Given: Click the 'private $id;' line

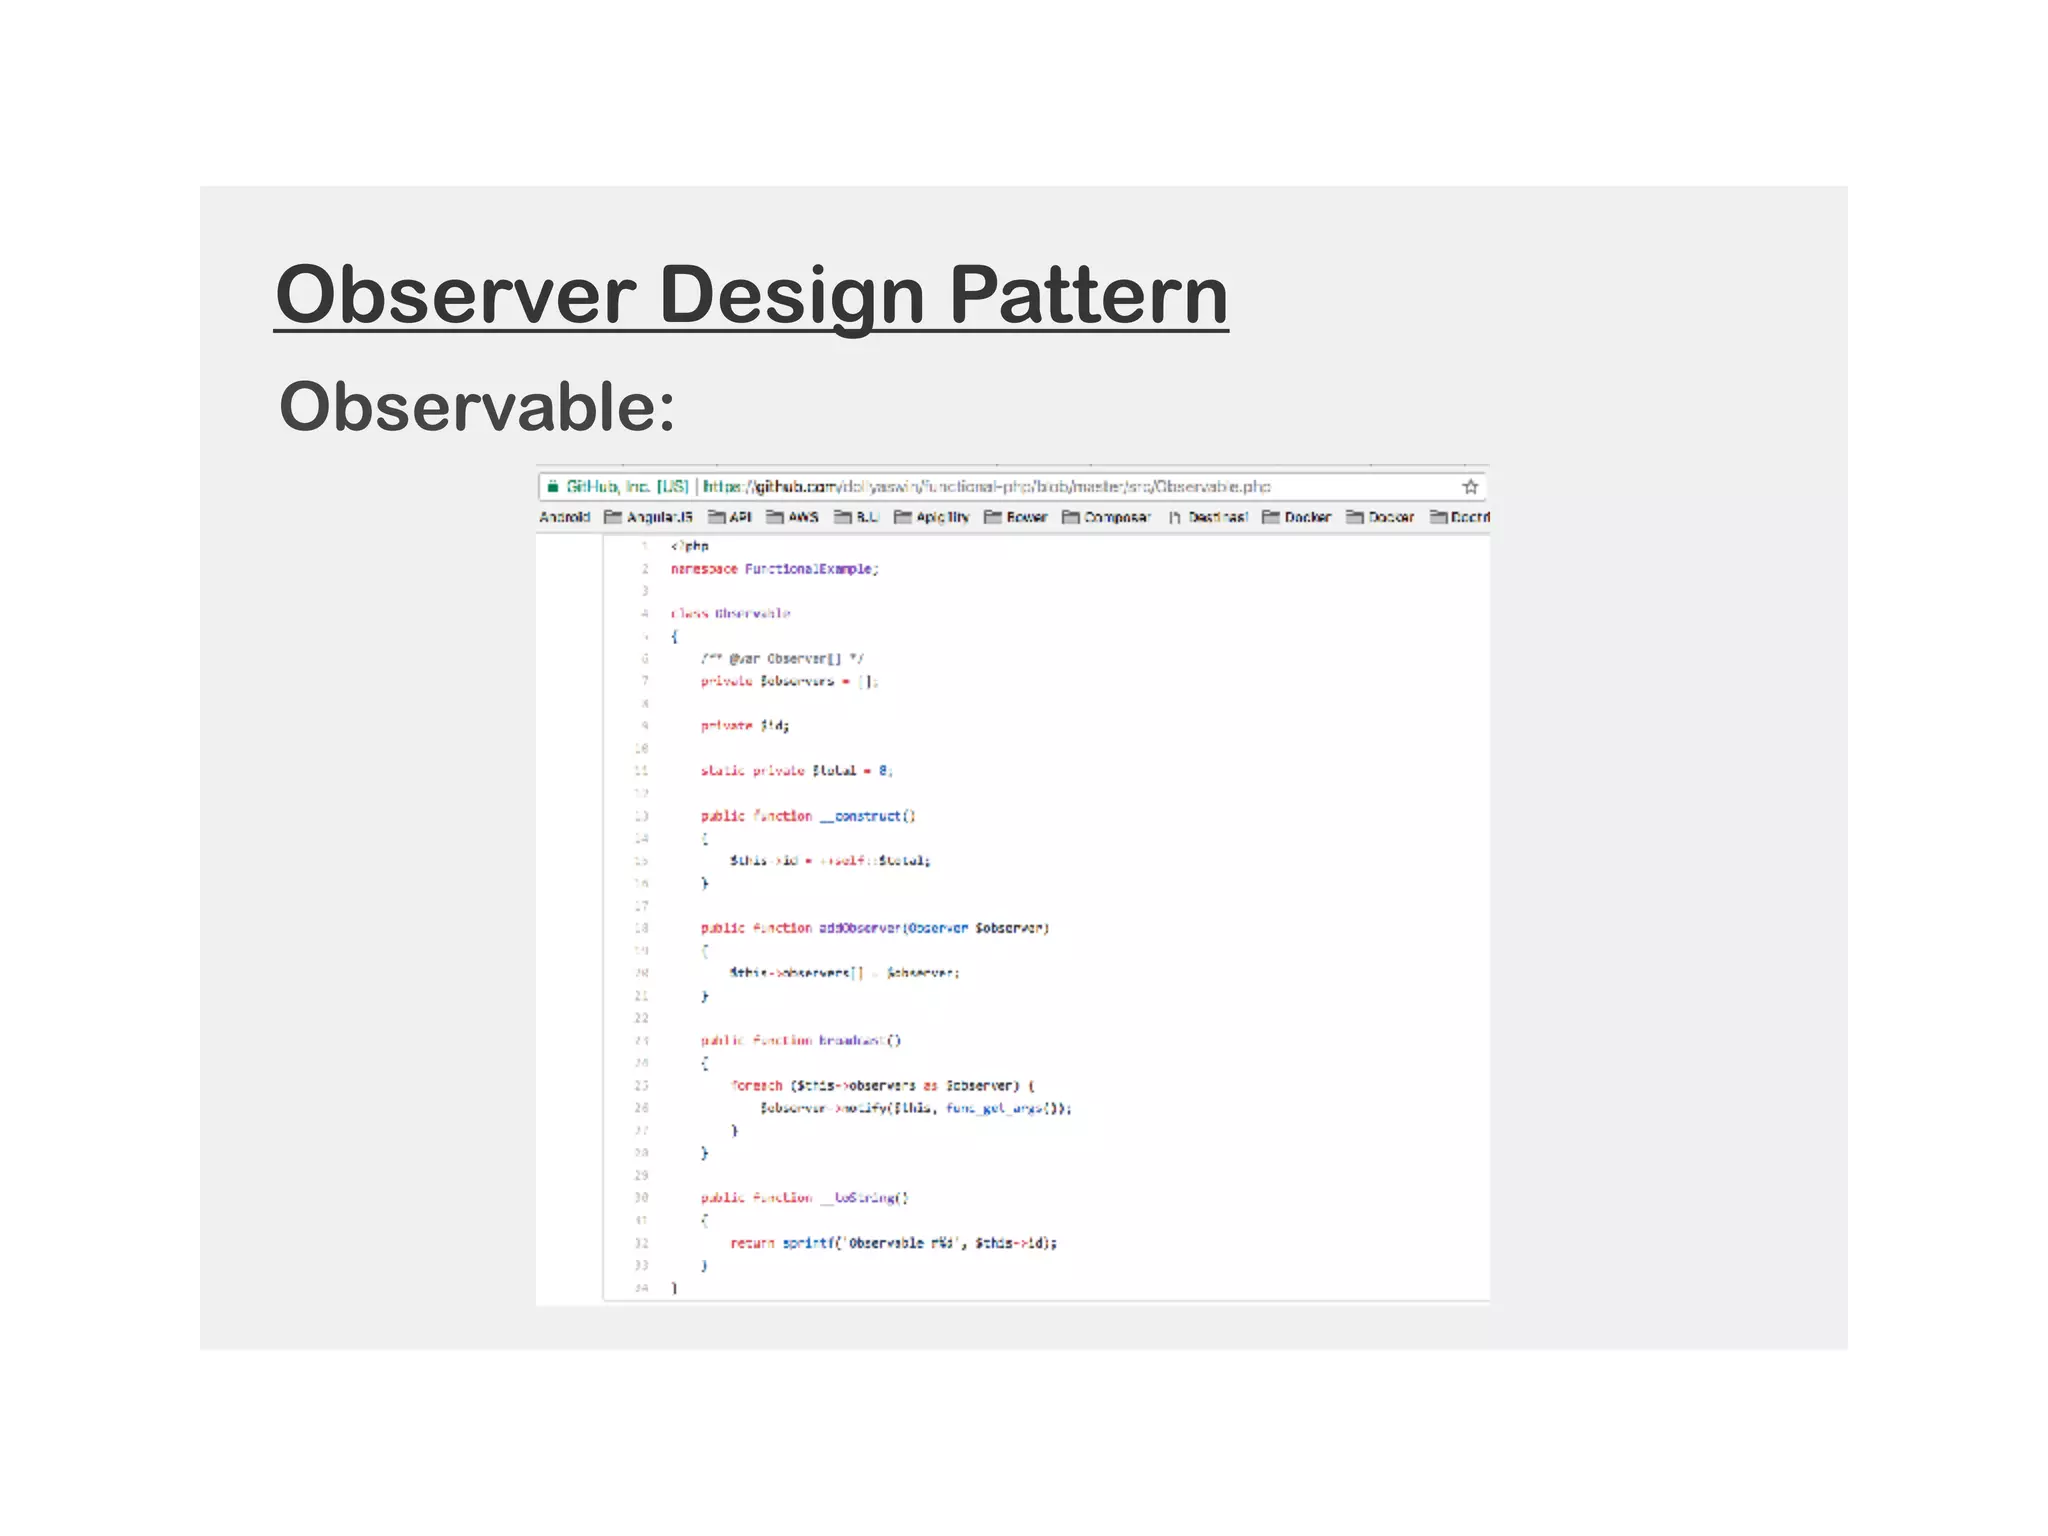Looking at the screenshot, I should point(744,725).
